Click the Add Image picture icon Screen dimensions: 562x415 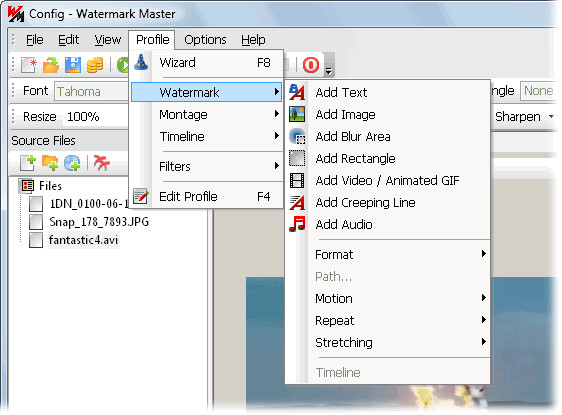pyautogui.click(x=297, y=114)
